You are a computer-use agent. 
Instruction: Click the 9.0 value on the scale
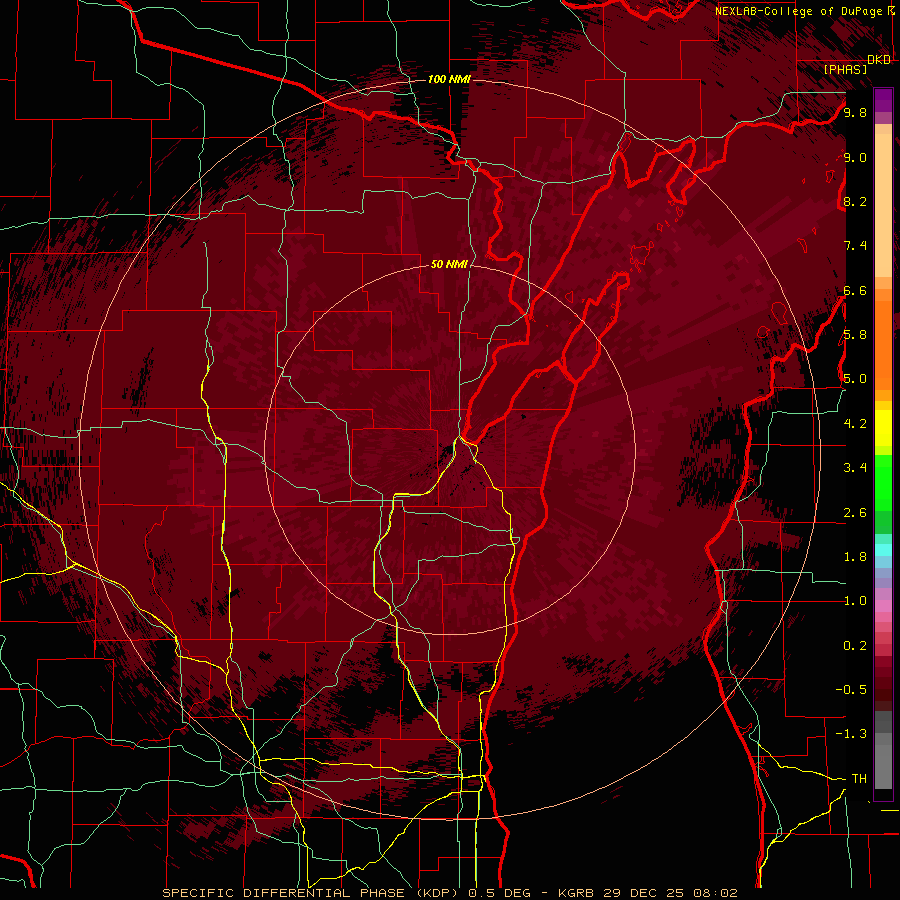tap(855, 157)
